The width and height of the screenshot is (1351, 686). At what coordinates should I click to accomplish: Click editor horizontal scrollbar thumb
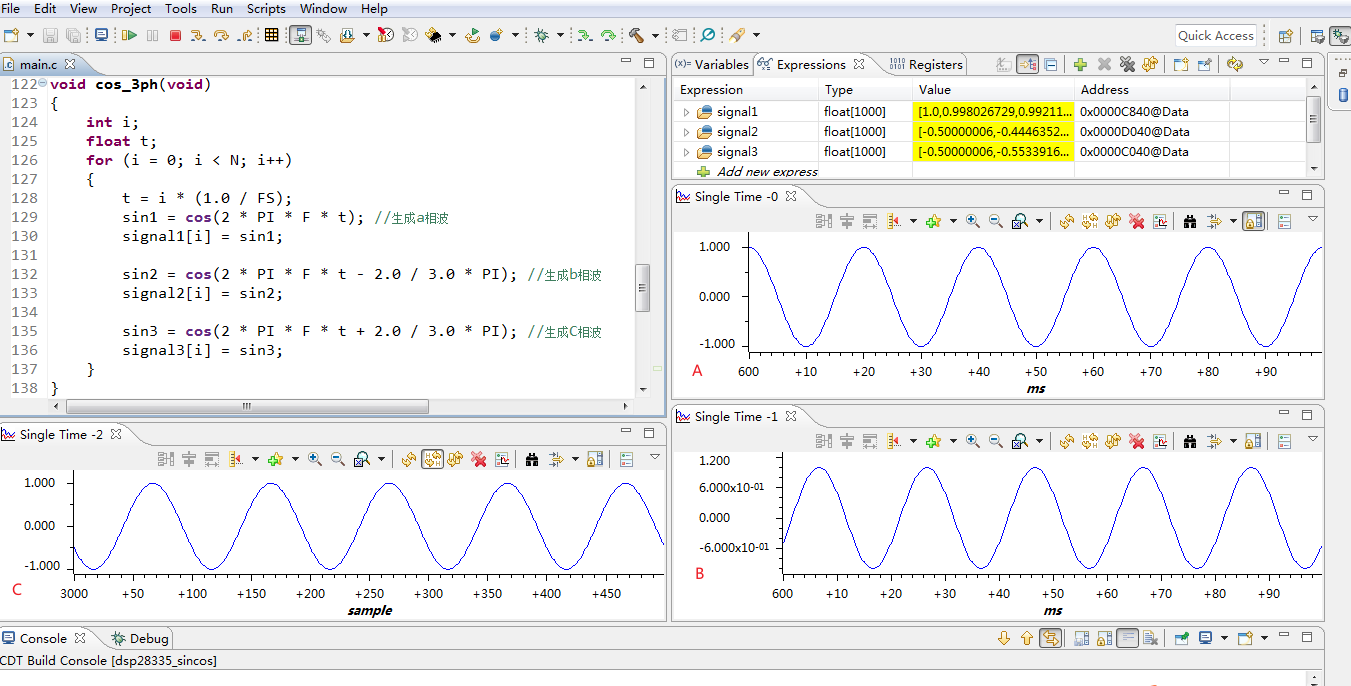click(x=246, y=407)
